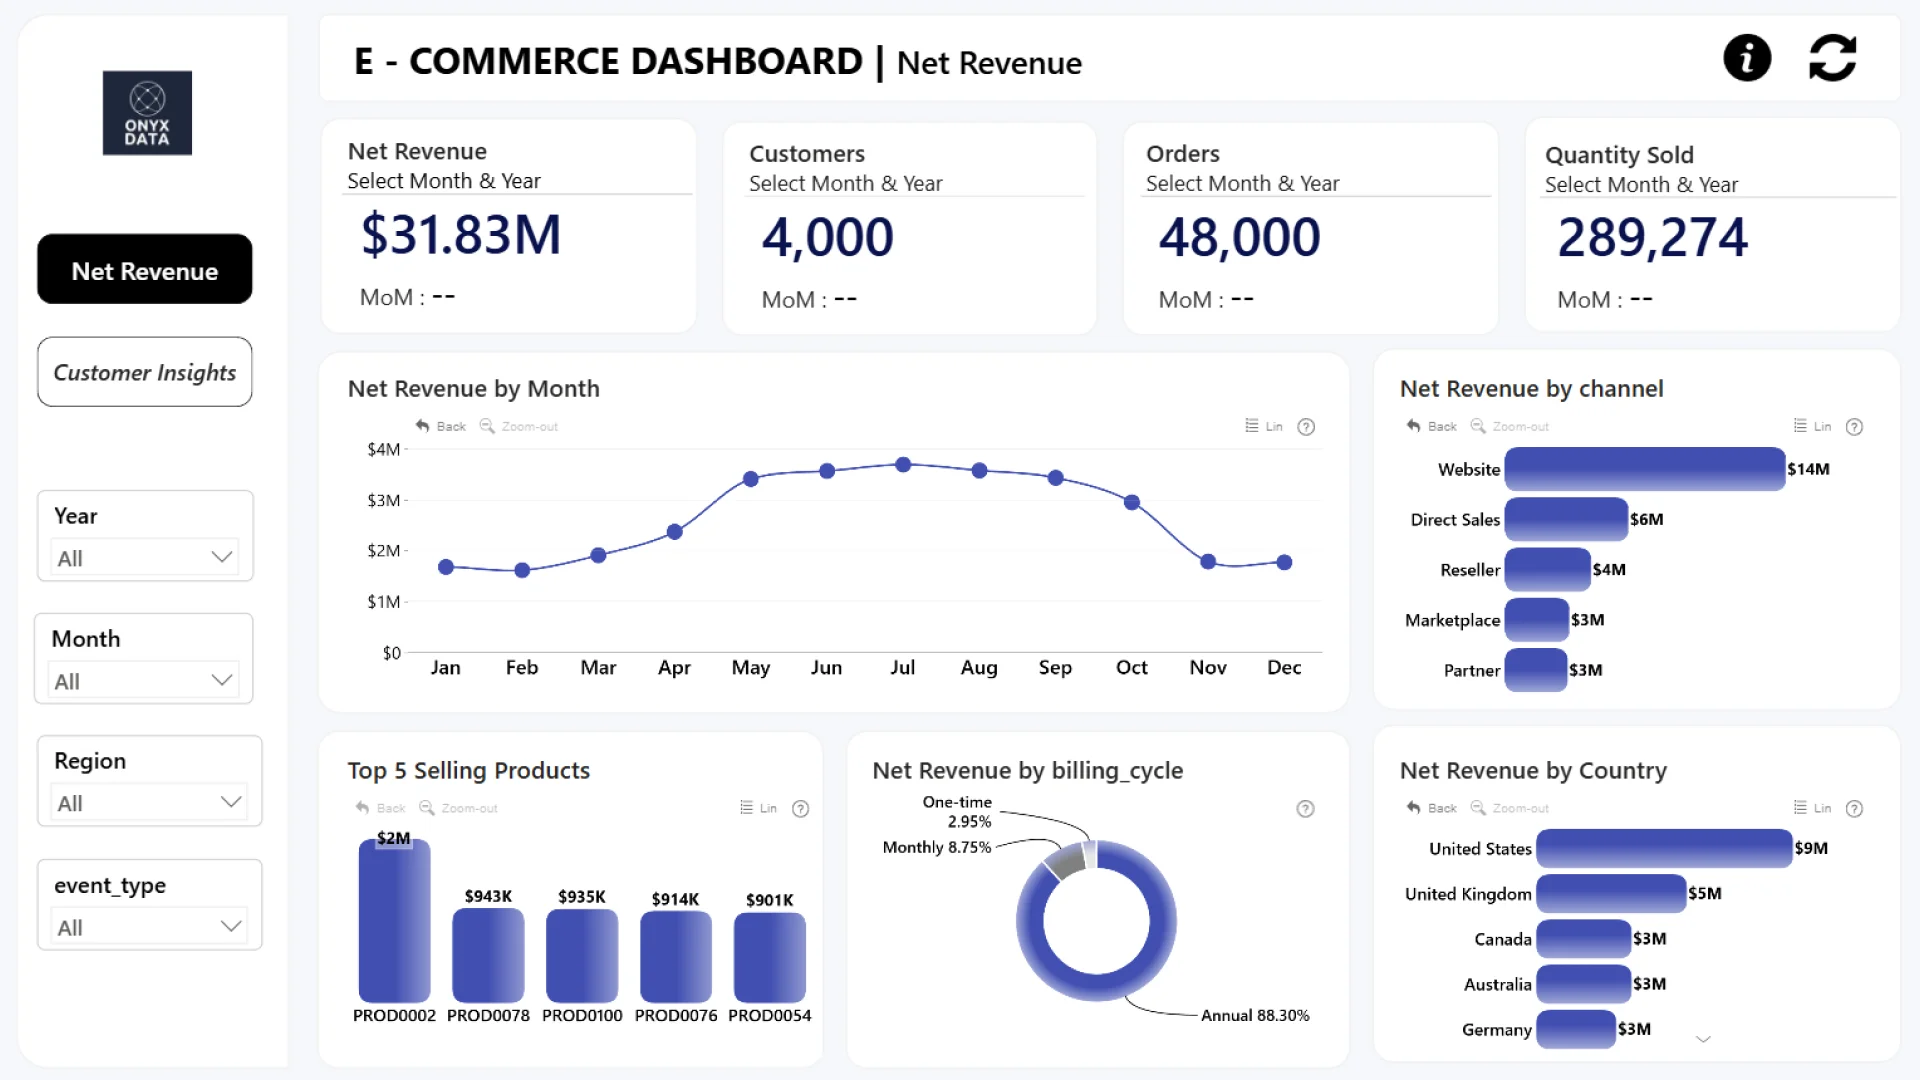This screenshot has width=1920, height=1080.
Task: Switch to the Customer Insights page
Action: click(x=145, y=372)
